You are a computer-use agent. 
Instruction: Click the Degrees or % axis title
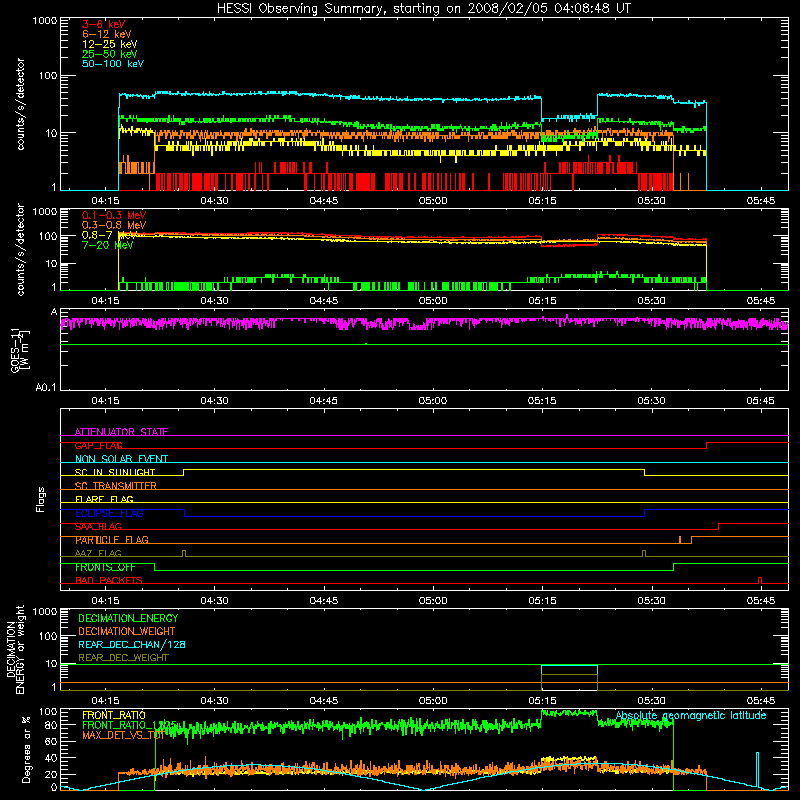[26, 749]
